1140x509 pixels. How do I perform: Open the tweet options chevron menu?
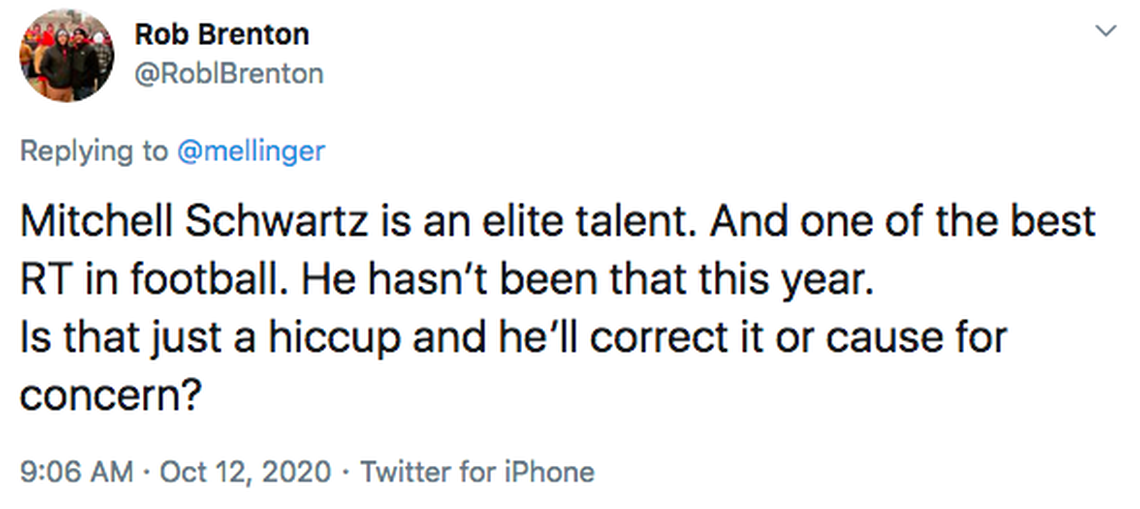click(1105, 32)
